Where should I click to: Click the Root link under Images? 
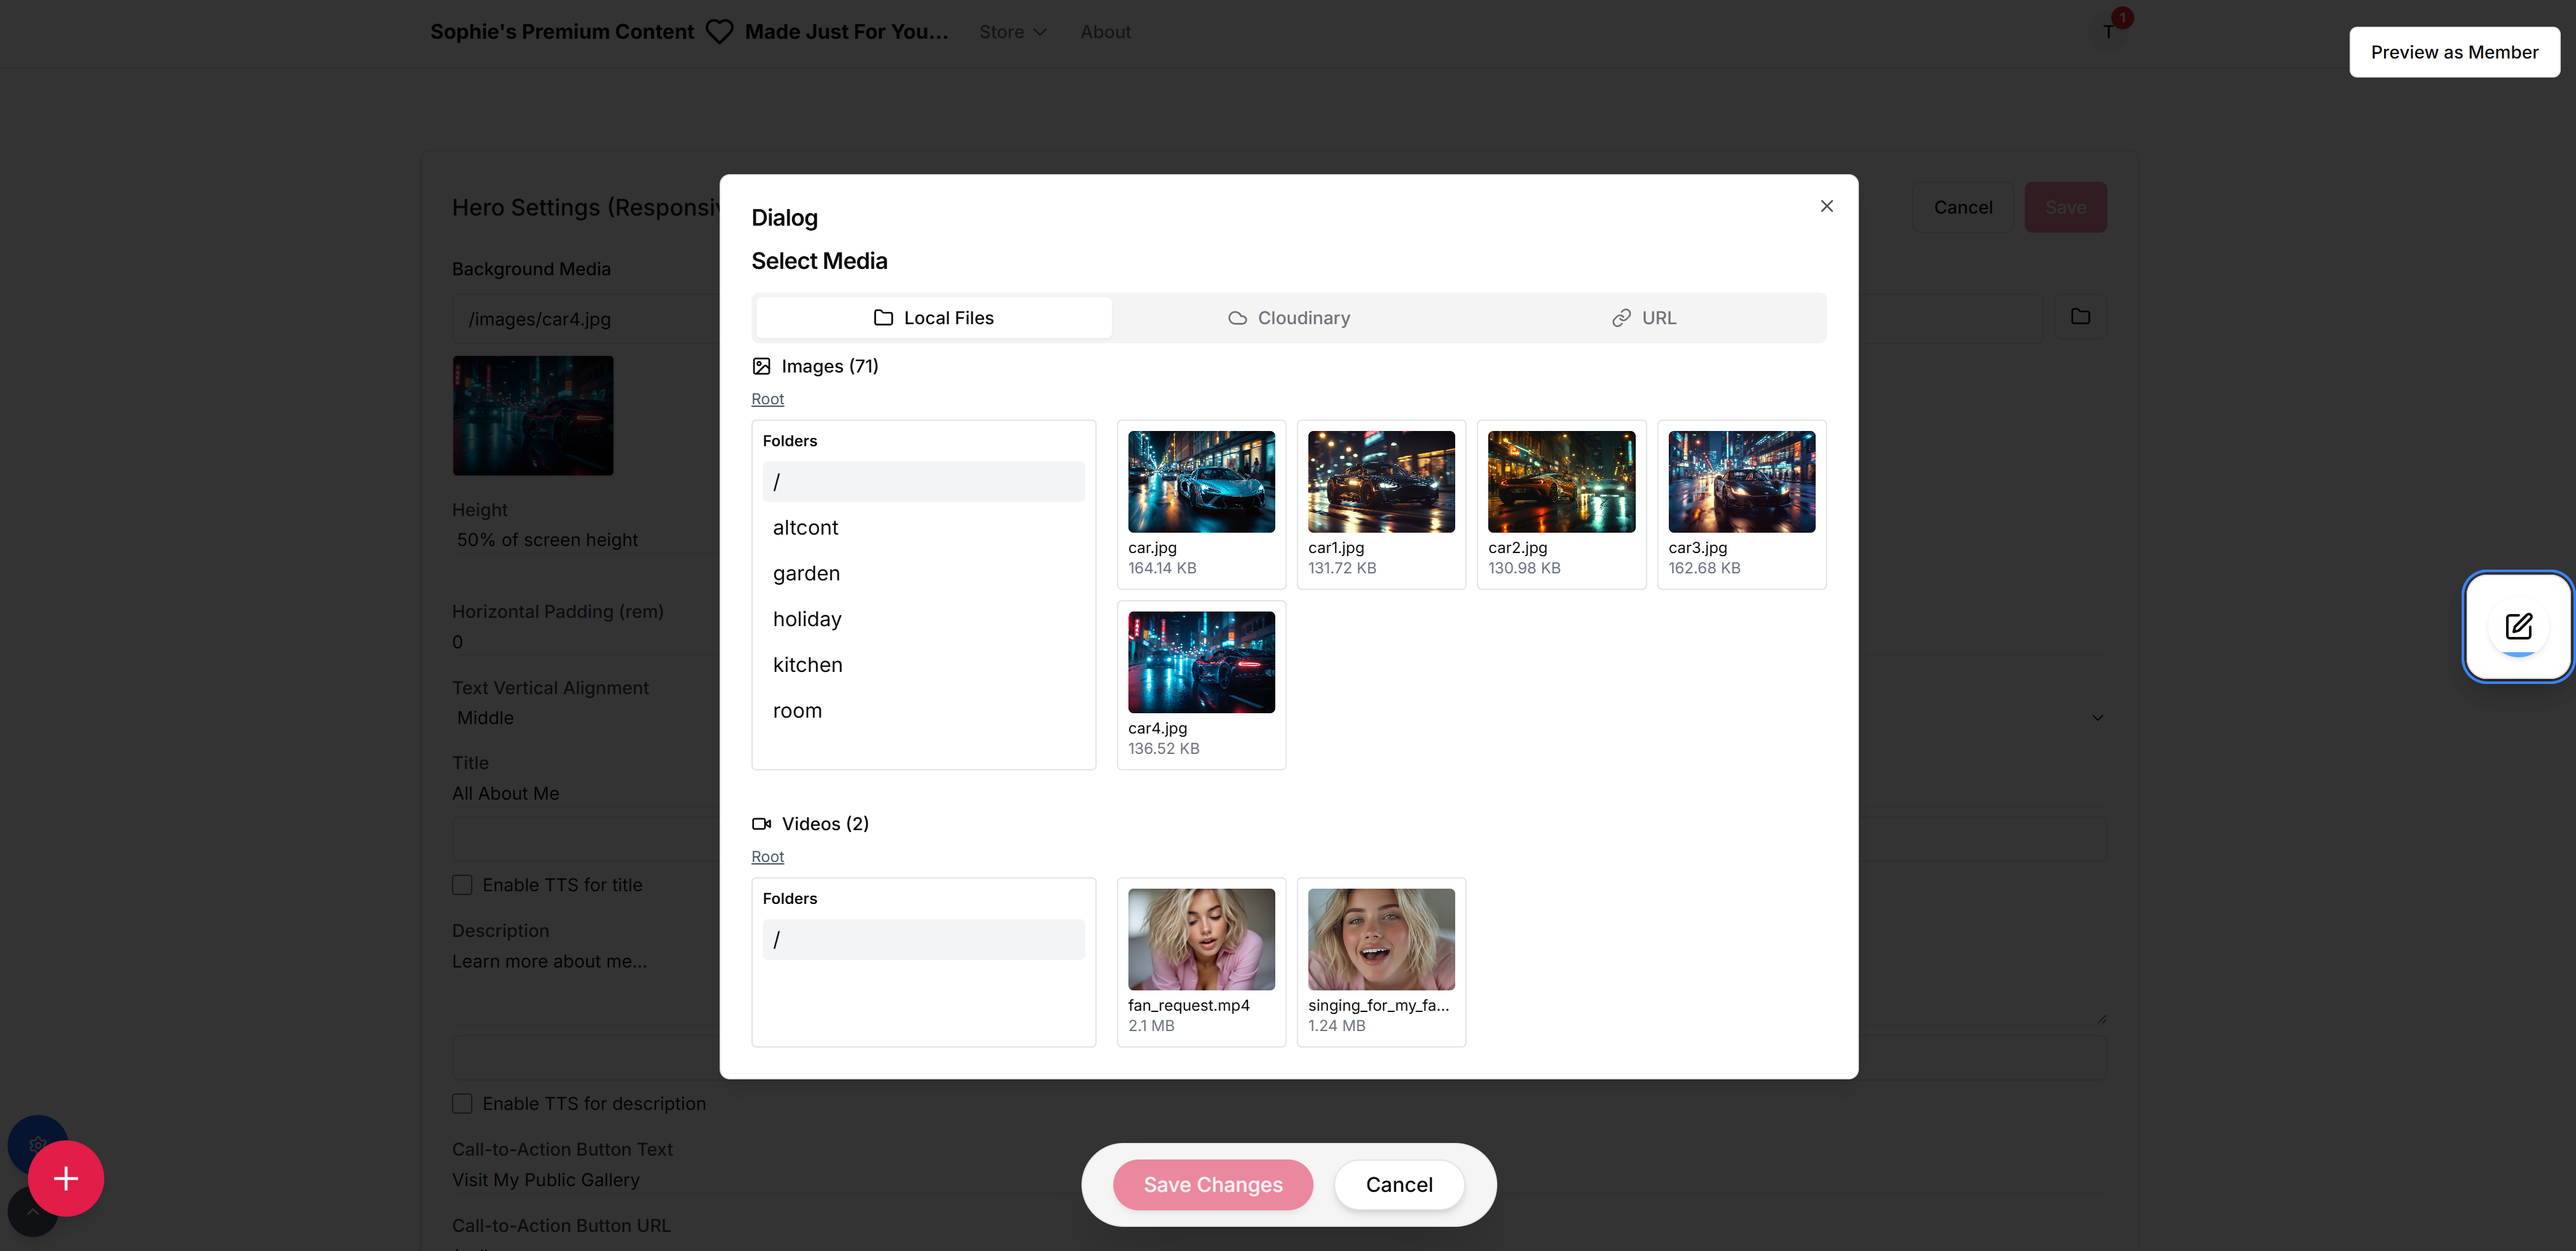click(x=767, y=399)
